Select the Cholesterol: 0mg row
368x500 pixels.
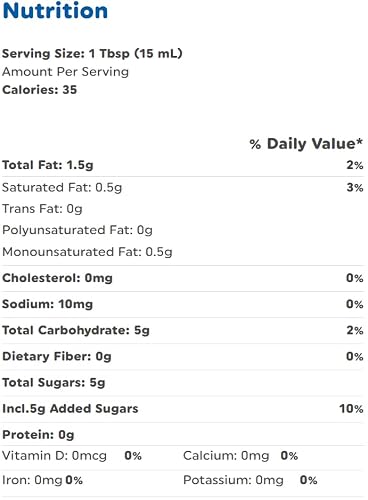(x=183, y=278)
